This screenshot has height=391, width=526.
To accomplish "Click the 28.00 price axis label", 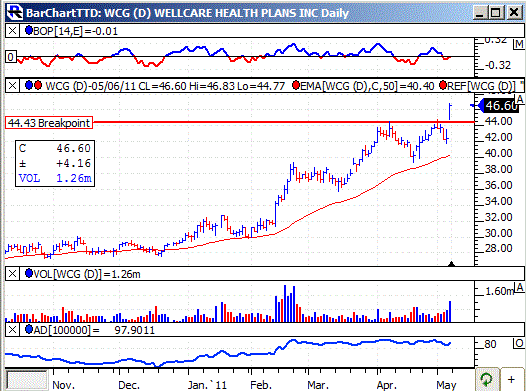I will coord(499,248).
